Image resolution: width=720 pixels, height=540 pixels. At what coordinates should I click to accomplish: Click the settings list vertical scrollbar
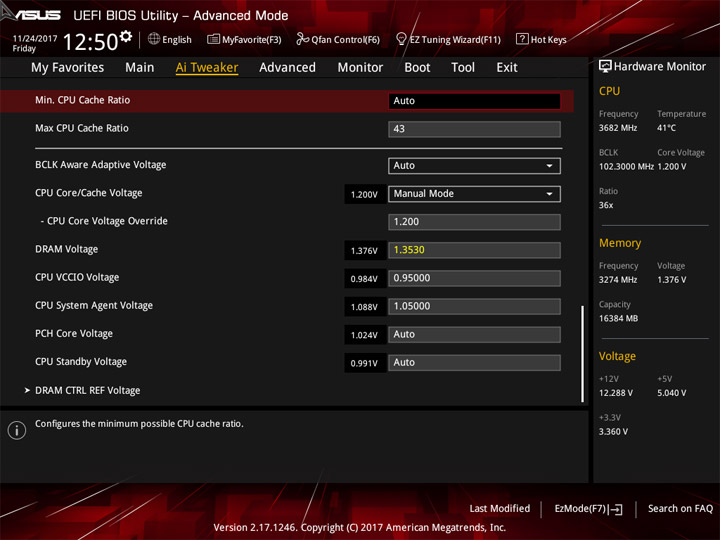click(582, 354)
